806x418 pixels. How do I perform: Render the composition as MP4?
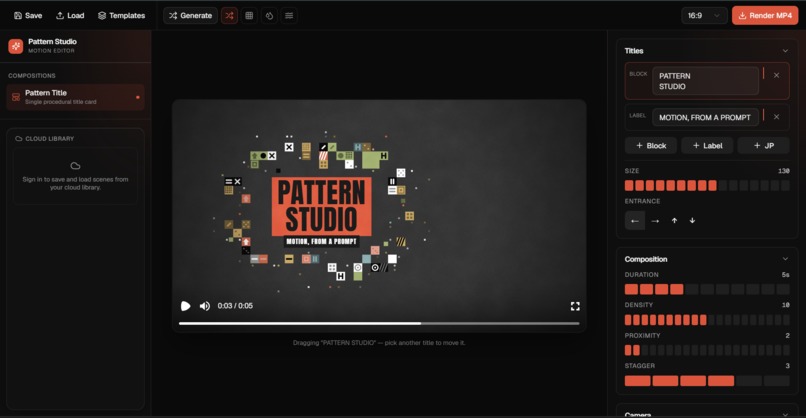pos(765,15)
